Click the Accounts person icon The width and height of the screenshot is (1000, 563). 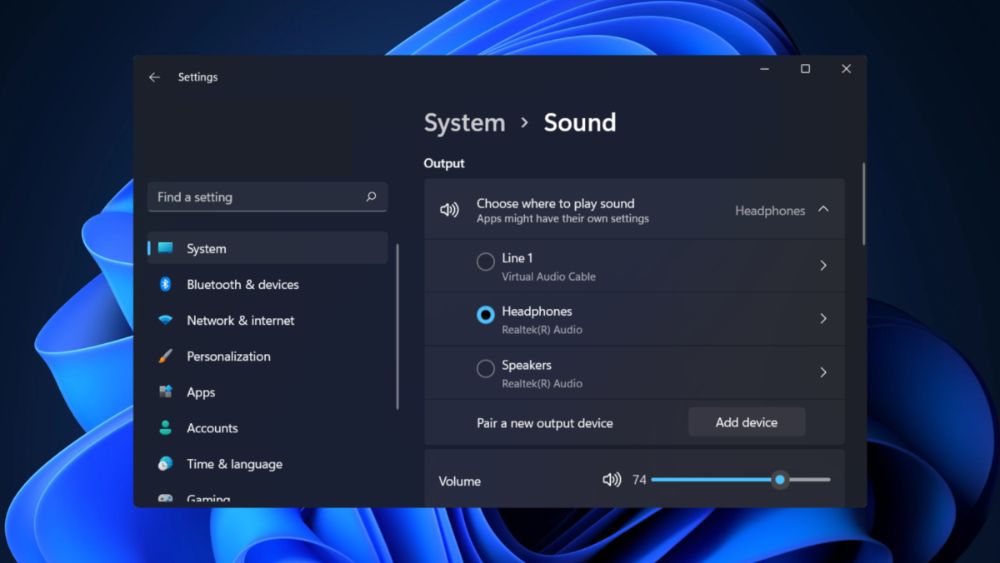click(x=165, y=428)
